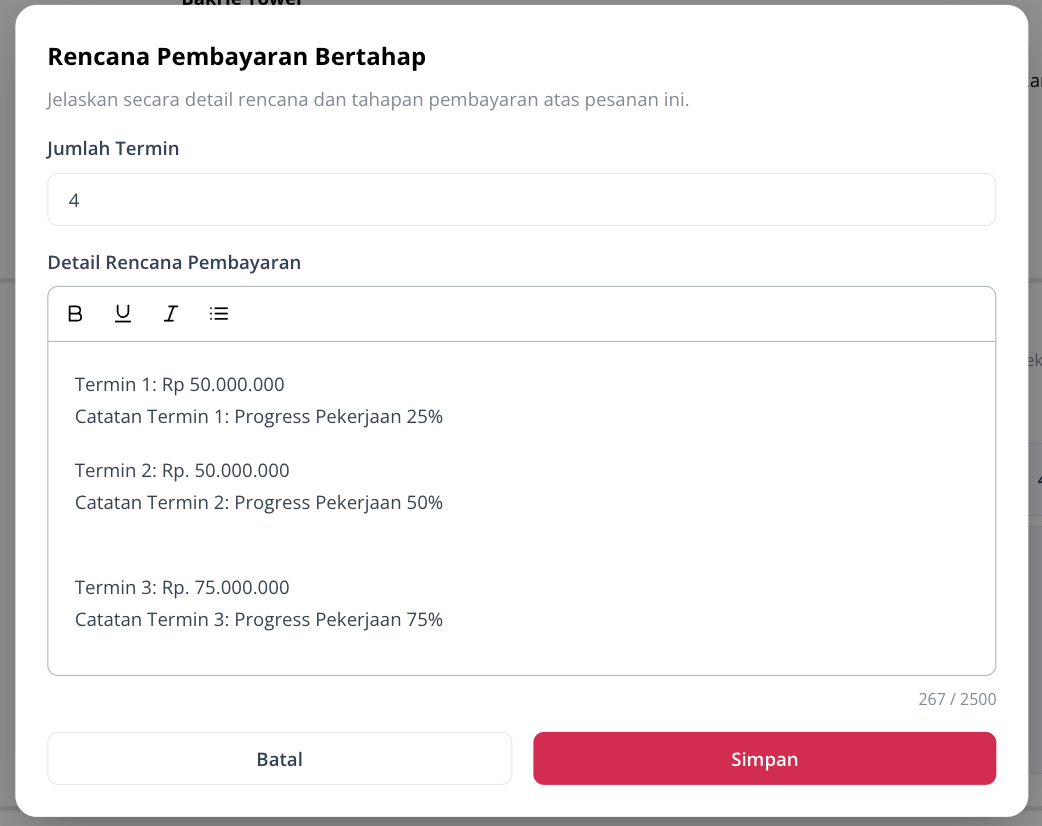The width and height of the screenshot is (1042, 826).
Task: Toggle italic formatting in the editor
Action: (x=171, y=314)
